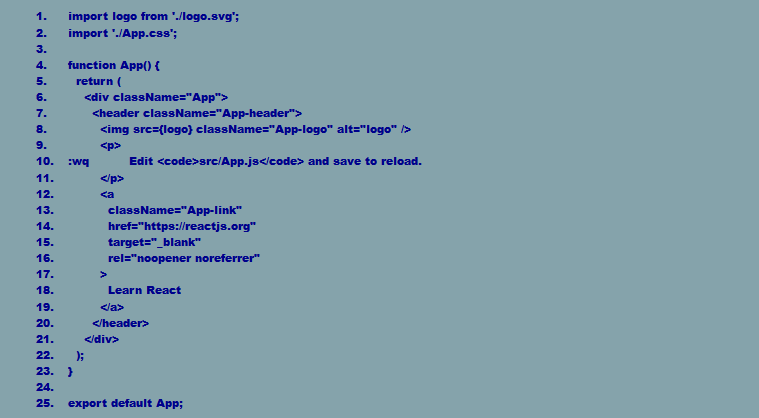Click the Learn React text
The width and height of the screenshot is (759, 418).
point(144,290)
